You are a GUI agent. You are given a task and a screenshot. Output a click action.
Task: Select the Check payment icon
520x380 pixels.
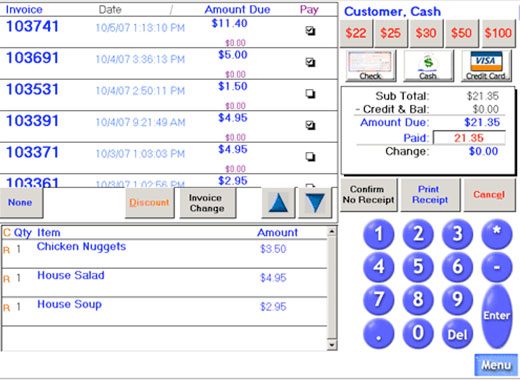tap(371, 66)
